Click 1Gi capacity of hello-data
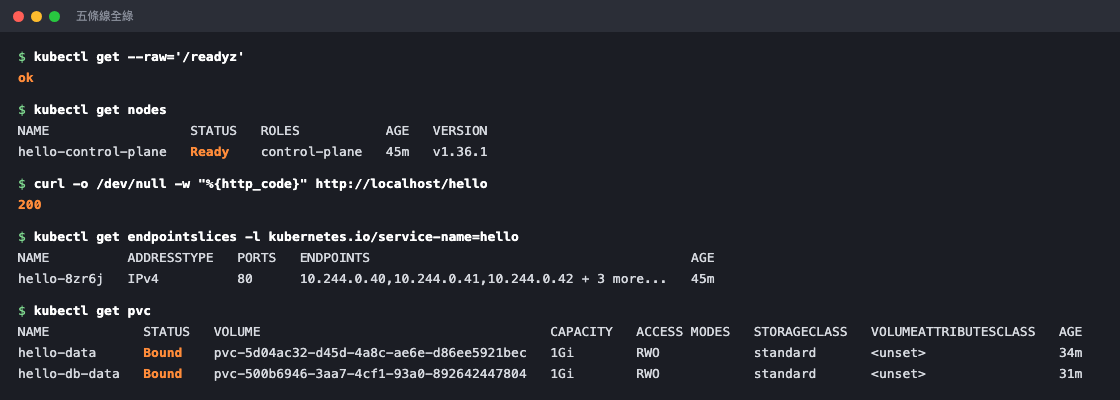The width and height of the screenshot is (1120, 400). (x=562, y=353)
